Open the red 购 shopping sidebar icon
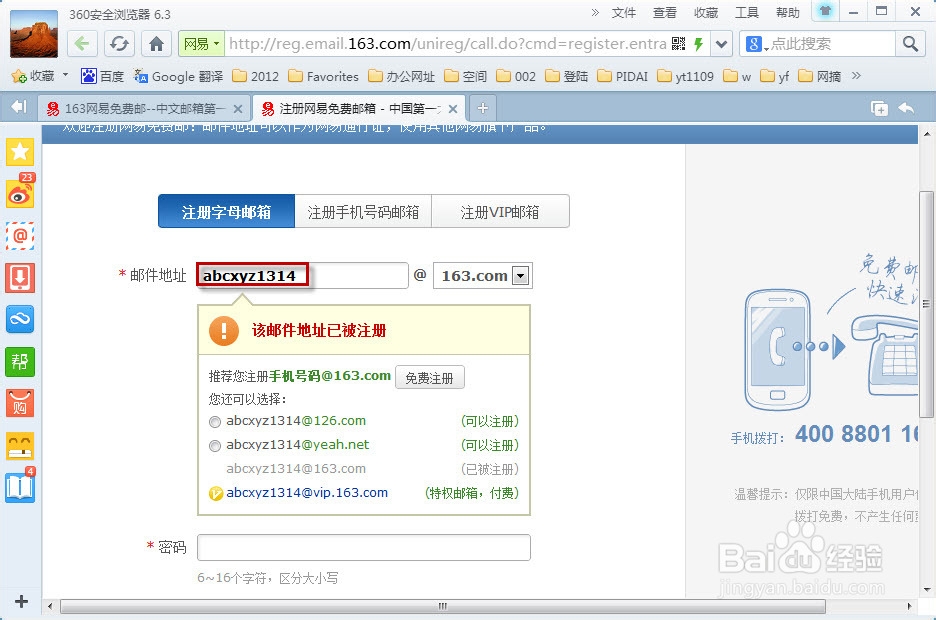936x620 pixels. pos(20,404)
